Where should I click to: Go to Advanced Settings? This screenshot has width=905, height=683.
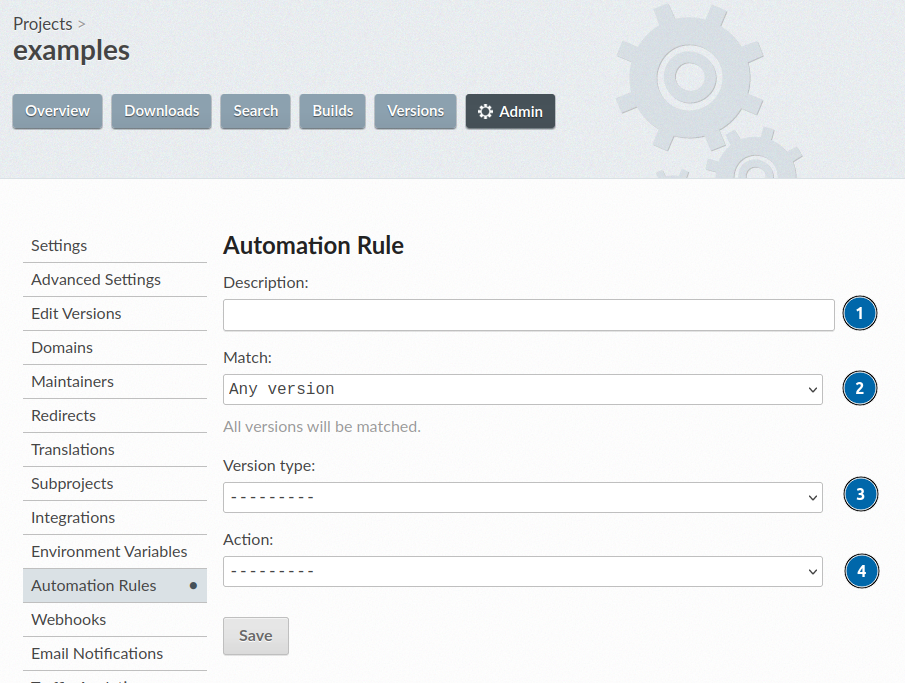click(95, 279)
